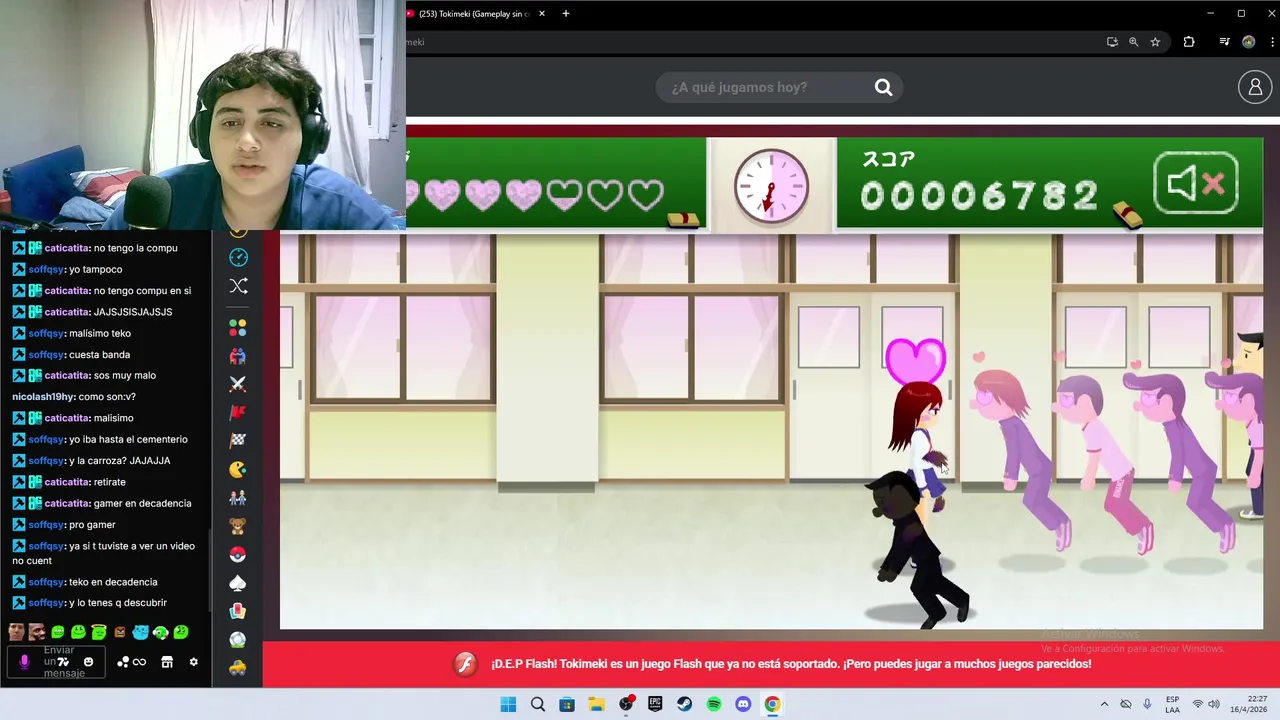Open Steam from taskbar
The width and height of the screenshot is (1280, 720).
[684, 704]
